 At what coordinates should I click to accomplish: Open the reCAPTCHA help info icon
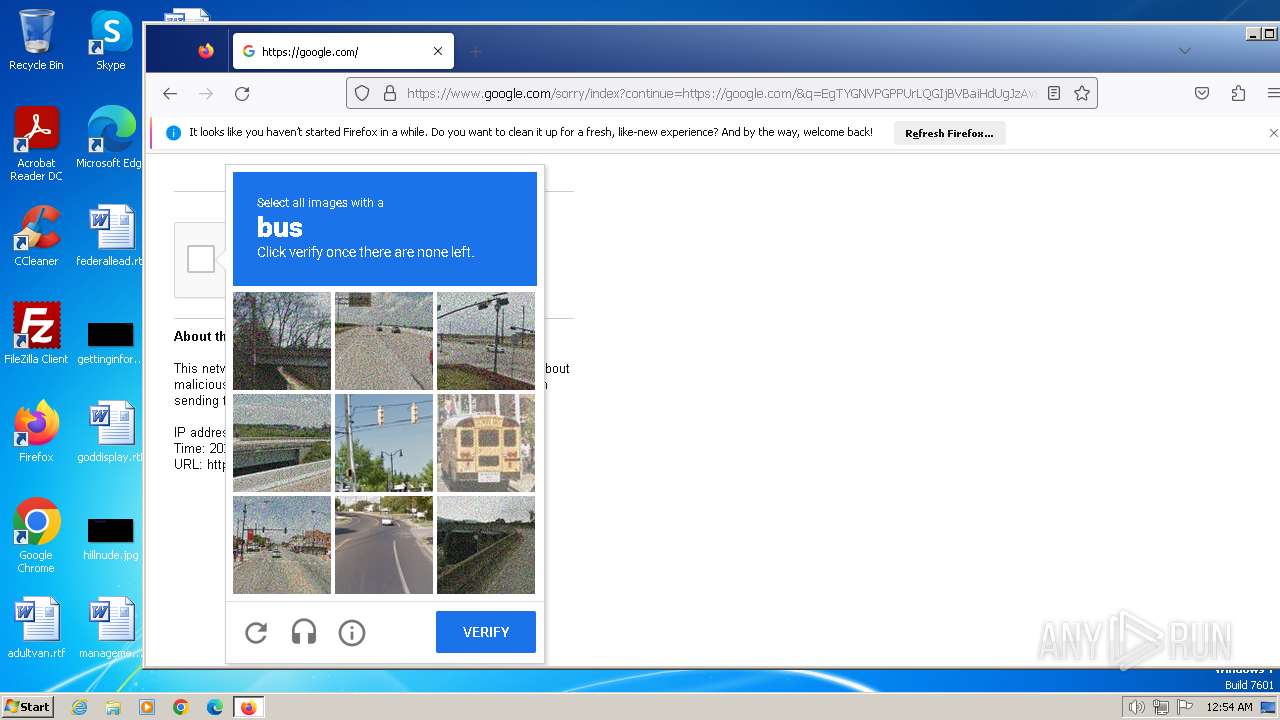pos(352,632)
